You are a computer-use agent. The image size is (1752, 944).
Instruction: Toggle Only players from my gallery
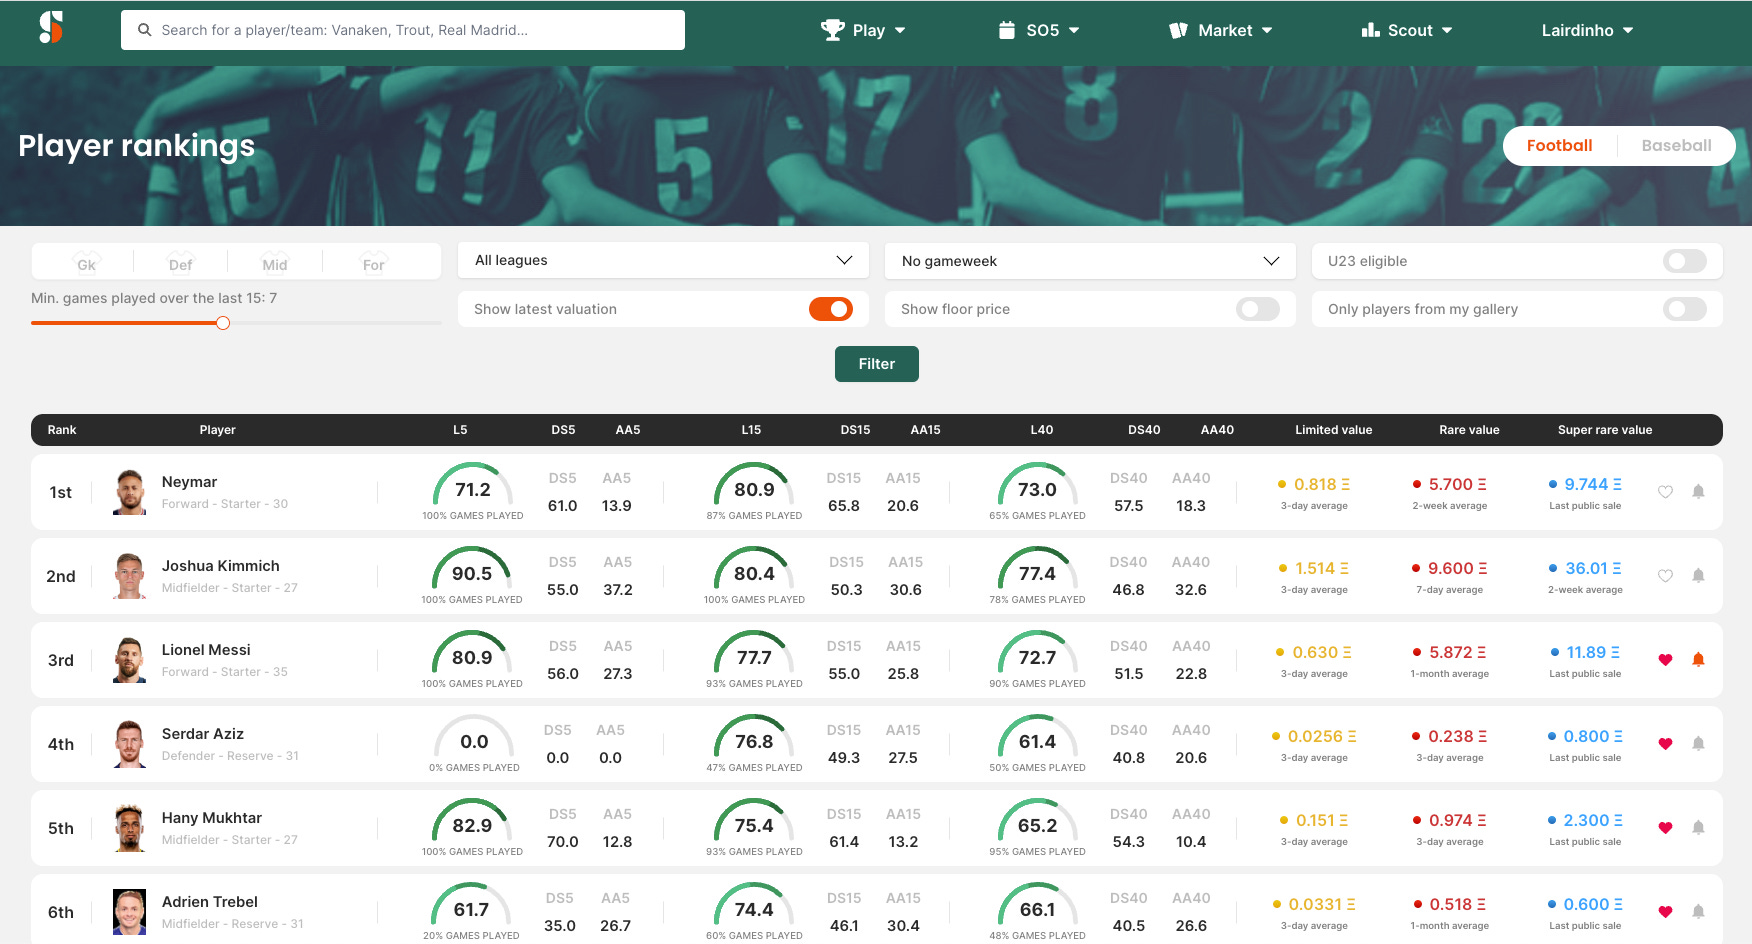click(x=1685, y=309)
